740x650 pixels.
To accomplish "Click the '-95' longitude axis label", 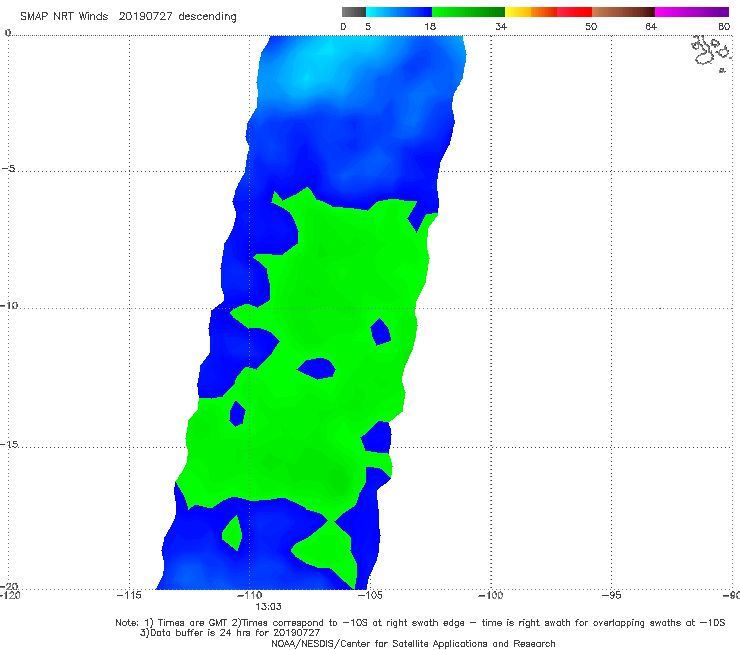I will click(611, 595).
